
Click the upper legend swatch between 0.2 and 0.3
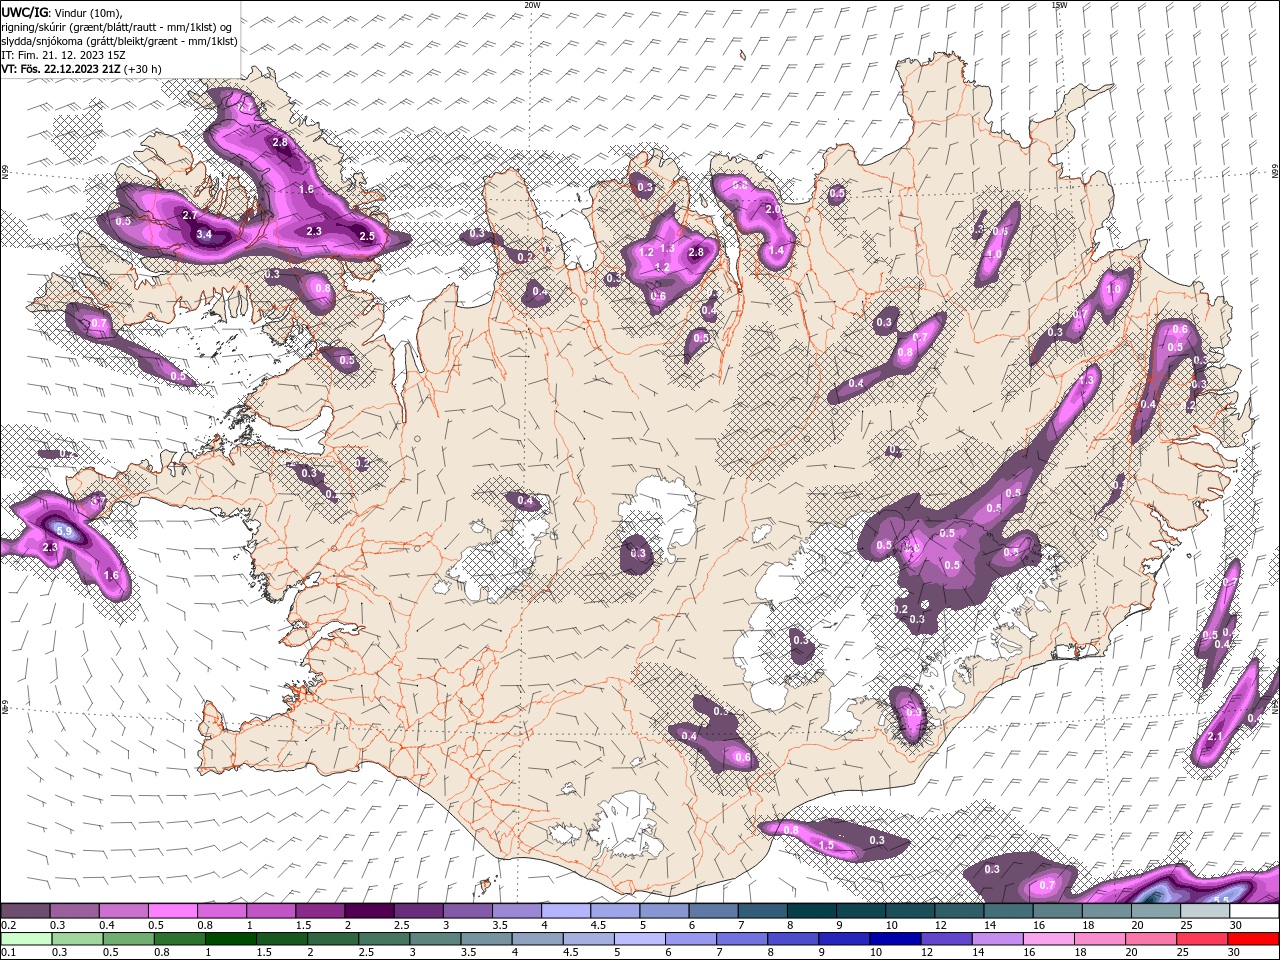click(x=25, y=911)
